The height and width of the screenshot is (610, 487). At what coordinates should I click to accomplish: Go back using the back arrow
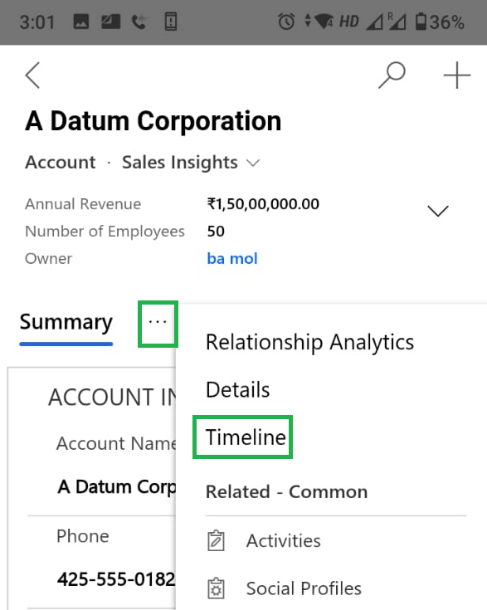33,75
